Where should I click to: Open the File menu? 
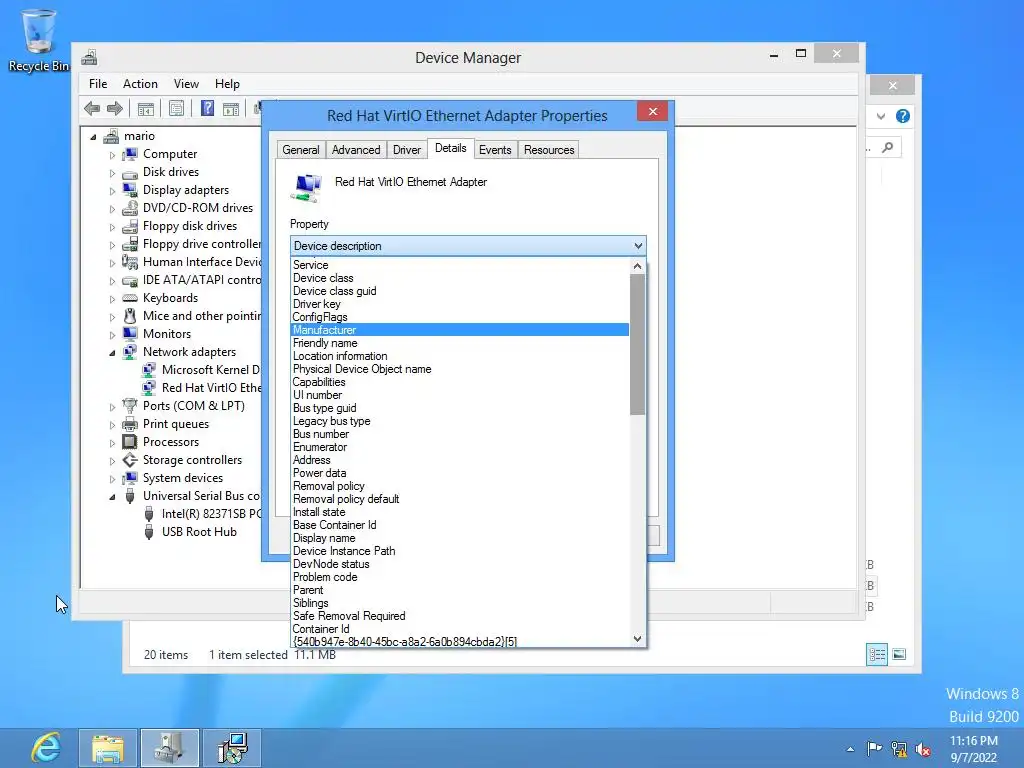(x=98, y=84)
